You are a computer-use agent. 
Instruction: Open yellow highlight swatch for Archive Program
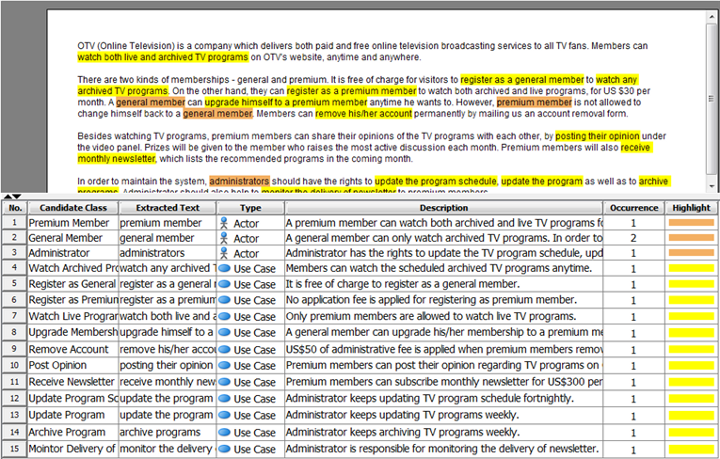pyautogui.click(x=692, y=432)
